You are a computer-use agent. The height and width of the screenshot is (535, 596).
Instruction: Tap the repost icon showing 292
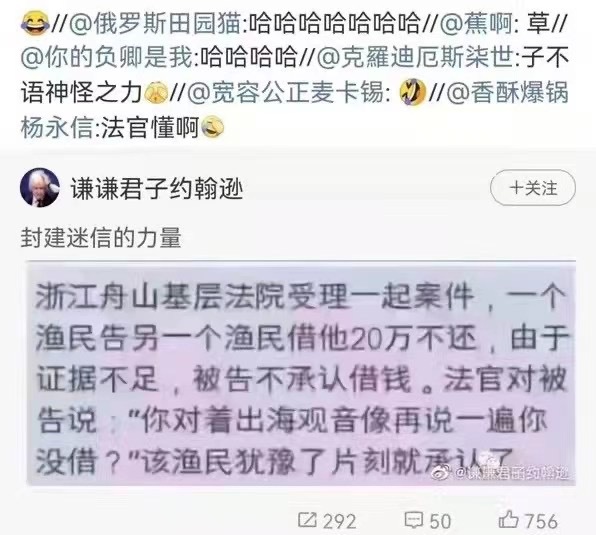coord(308,520)
